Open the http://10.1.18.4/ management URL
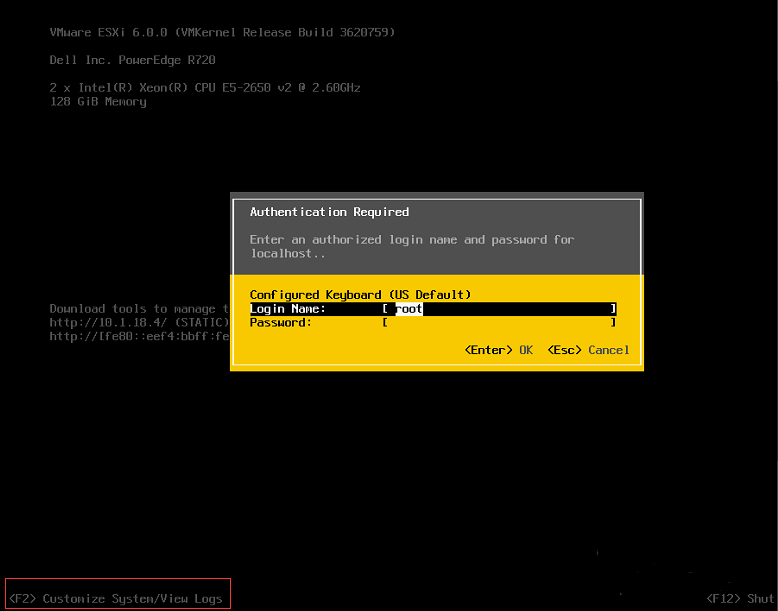 (139, 323)
